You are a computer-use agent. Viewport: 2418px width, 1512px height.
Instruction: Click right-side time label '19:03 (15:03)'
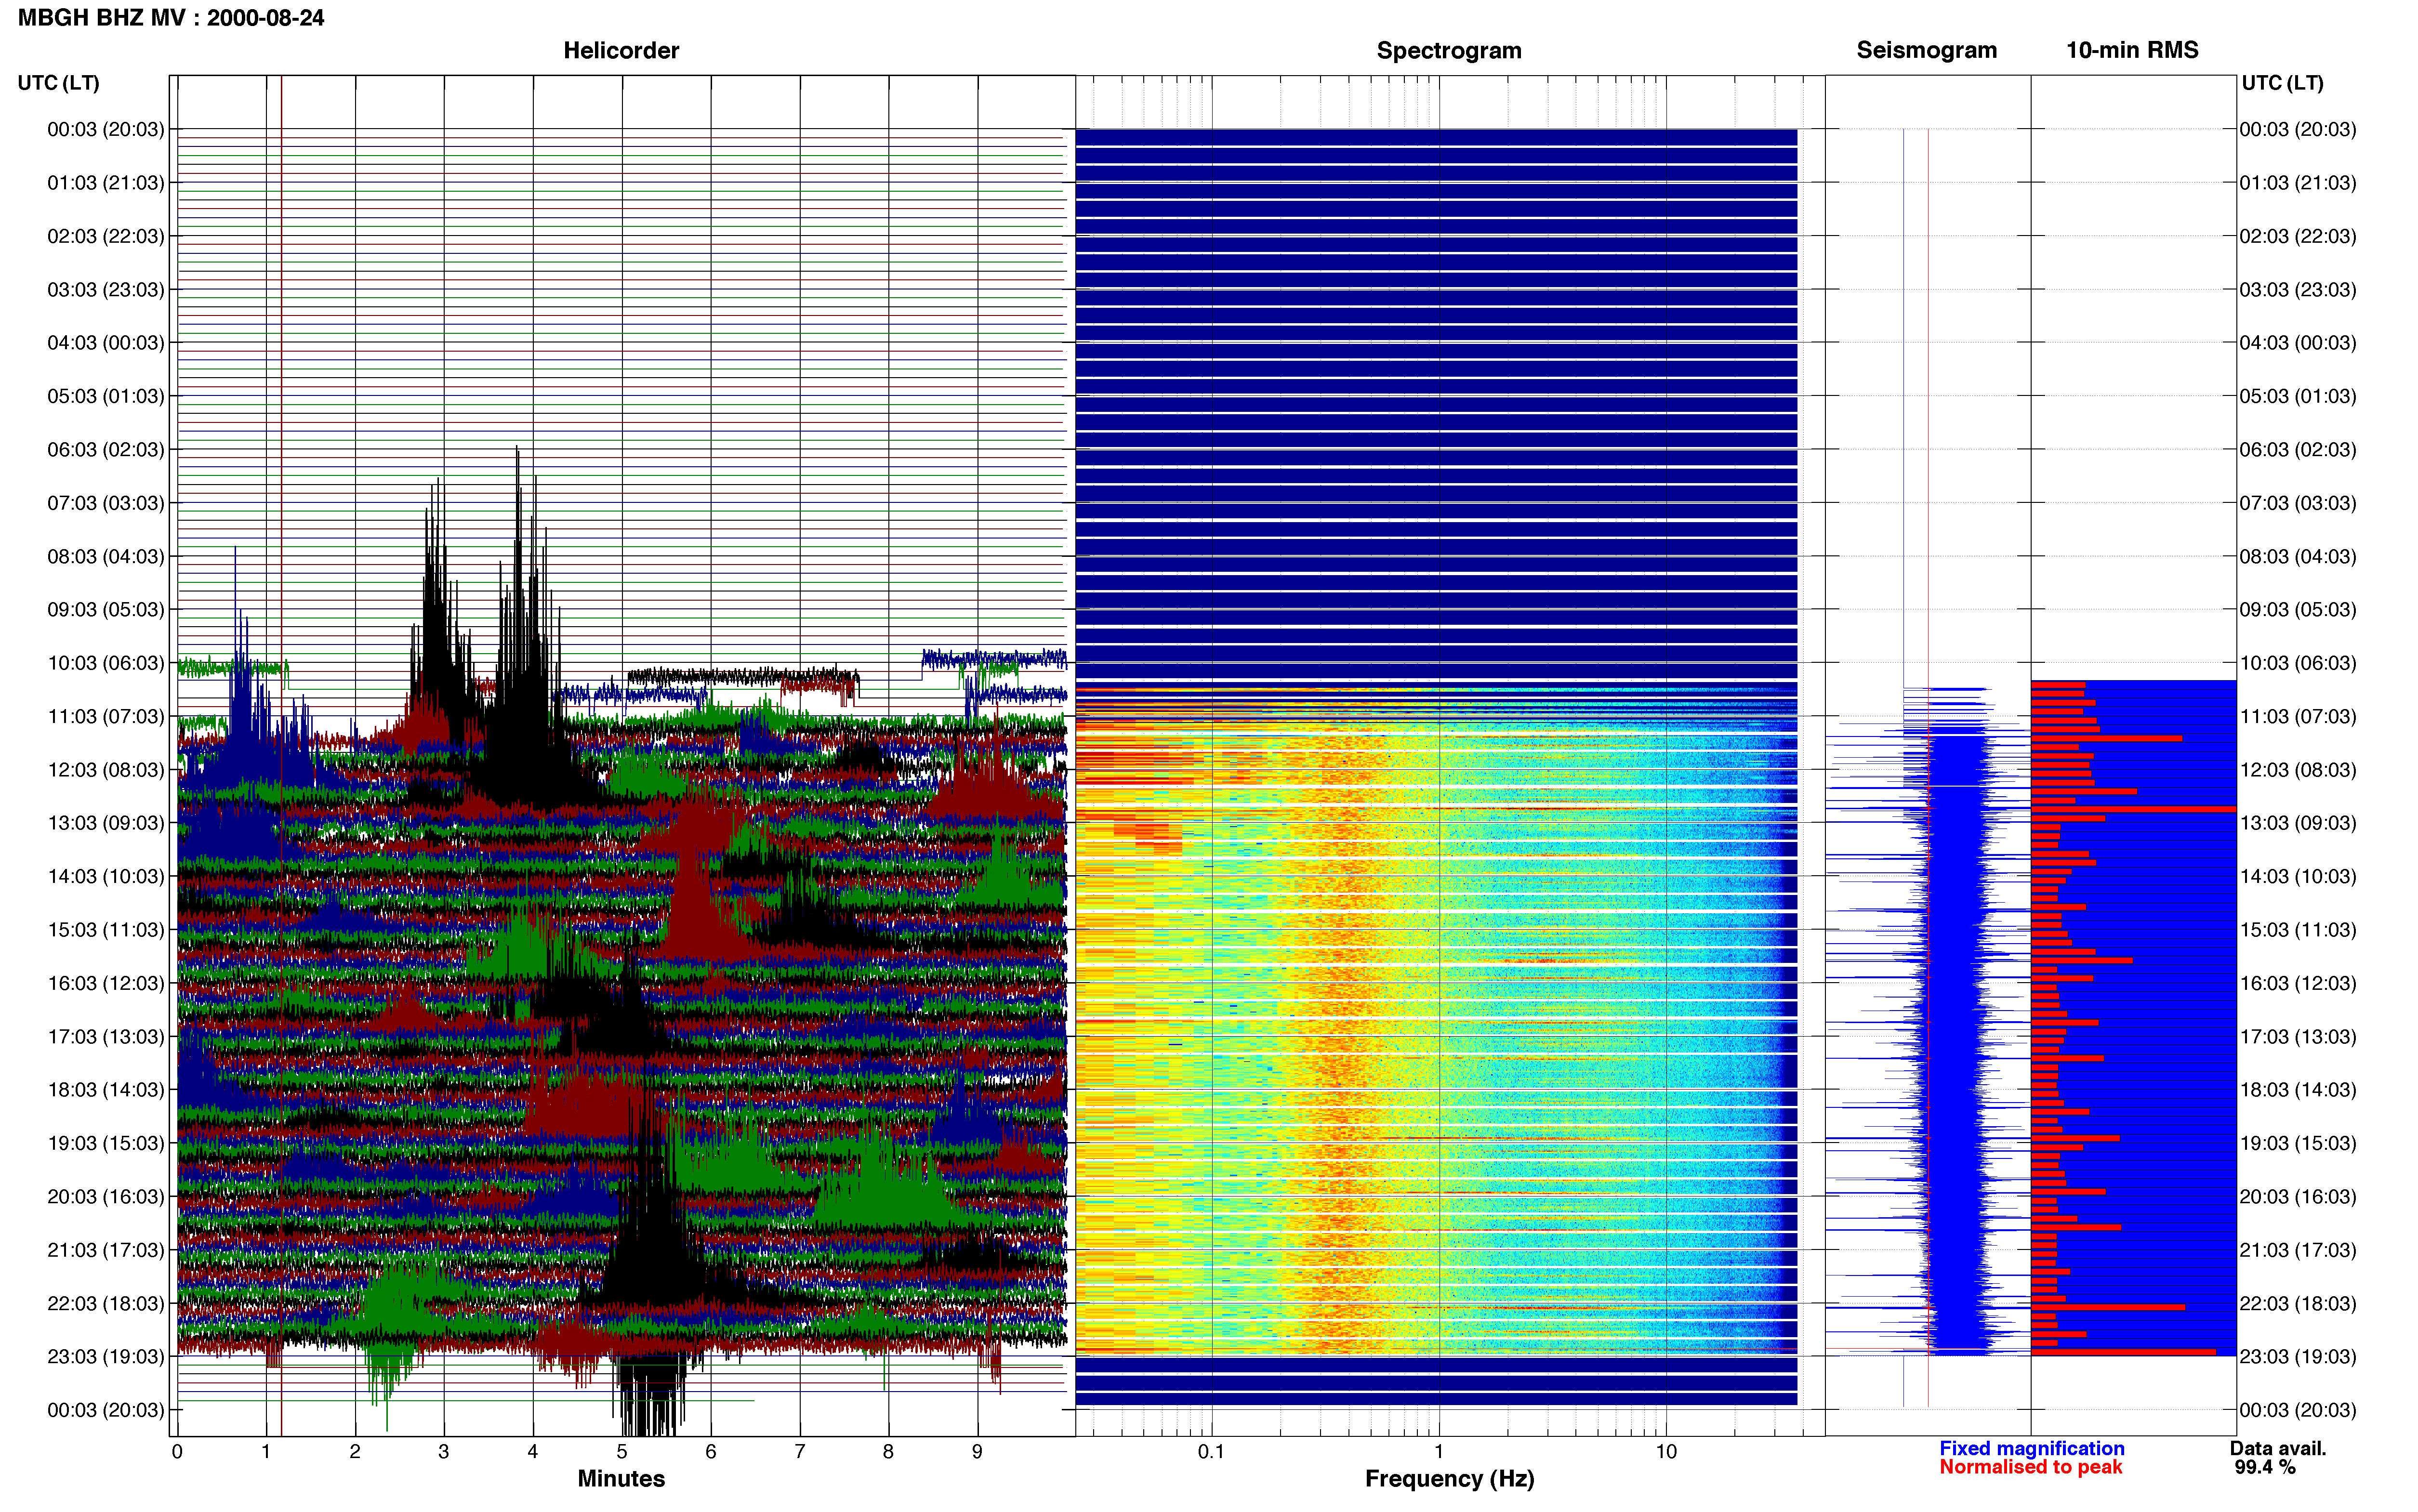[x=2298, y=1143]
